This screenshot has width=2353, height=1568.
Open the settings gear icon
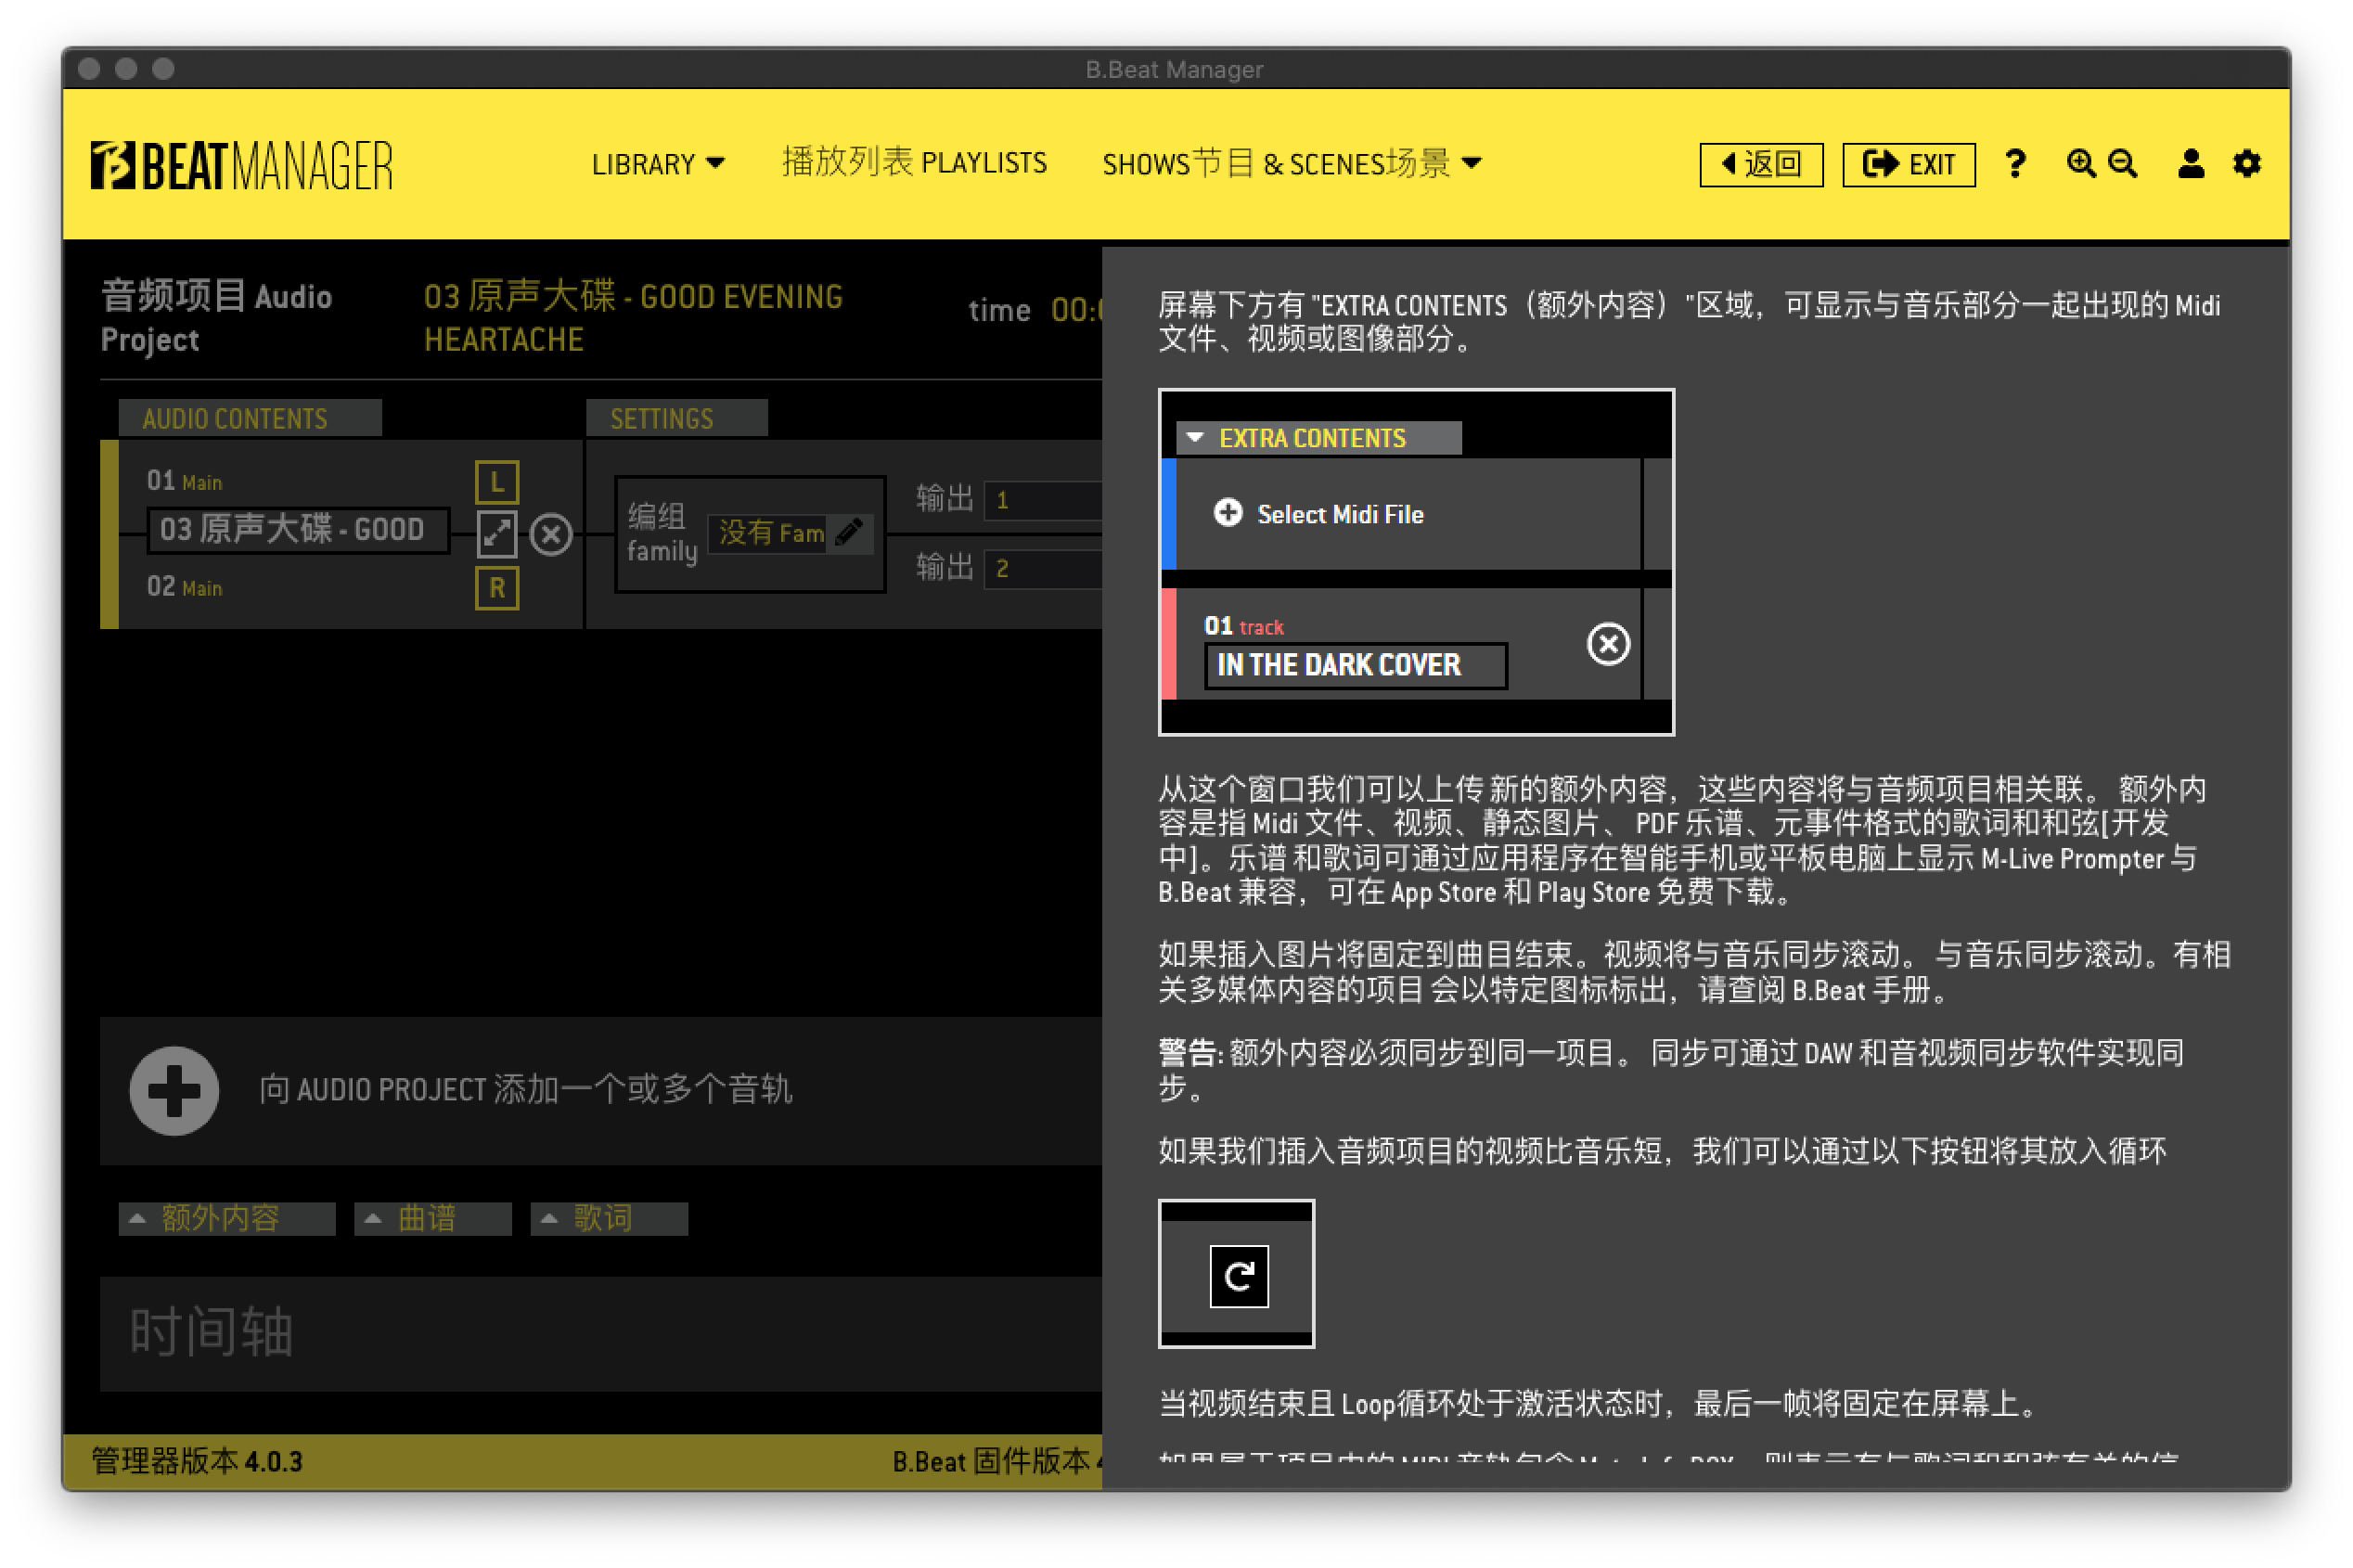coord(2246,163)
